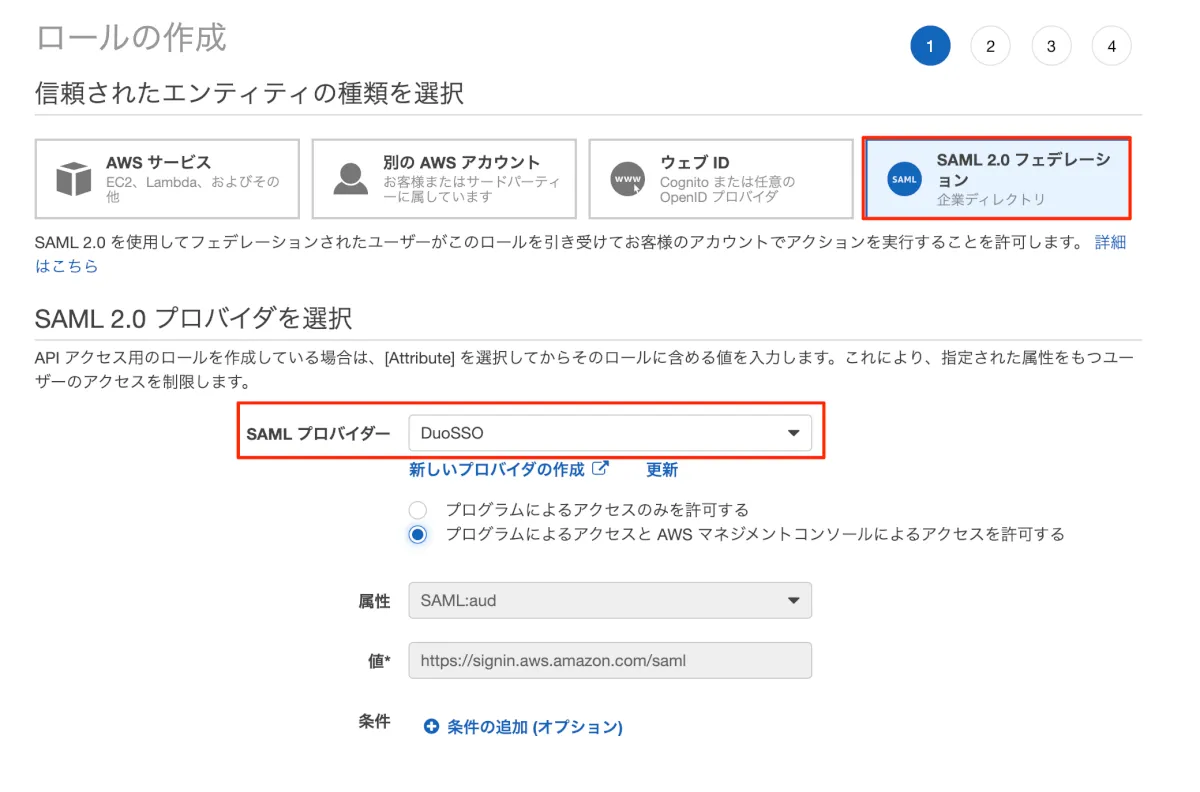The height and width of the screenshot is (792, 1200).
Task: Go to step 3 indicator
Action: tap(1051, 46)
